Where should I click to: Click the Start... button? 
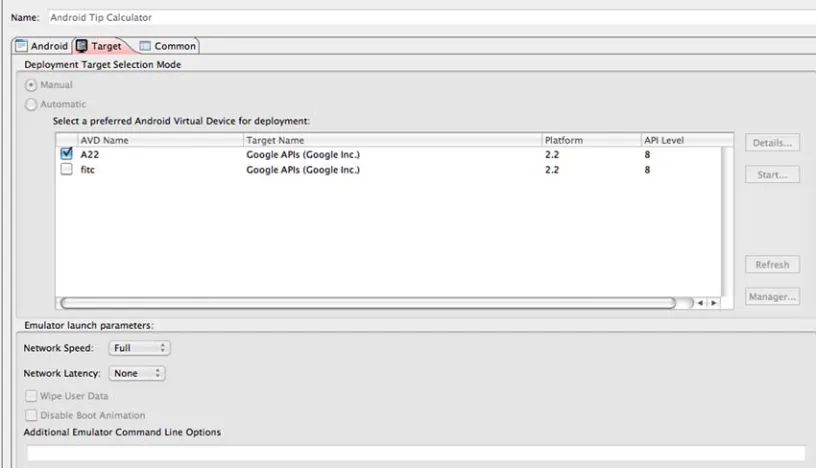(x=772, y=175)
